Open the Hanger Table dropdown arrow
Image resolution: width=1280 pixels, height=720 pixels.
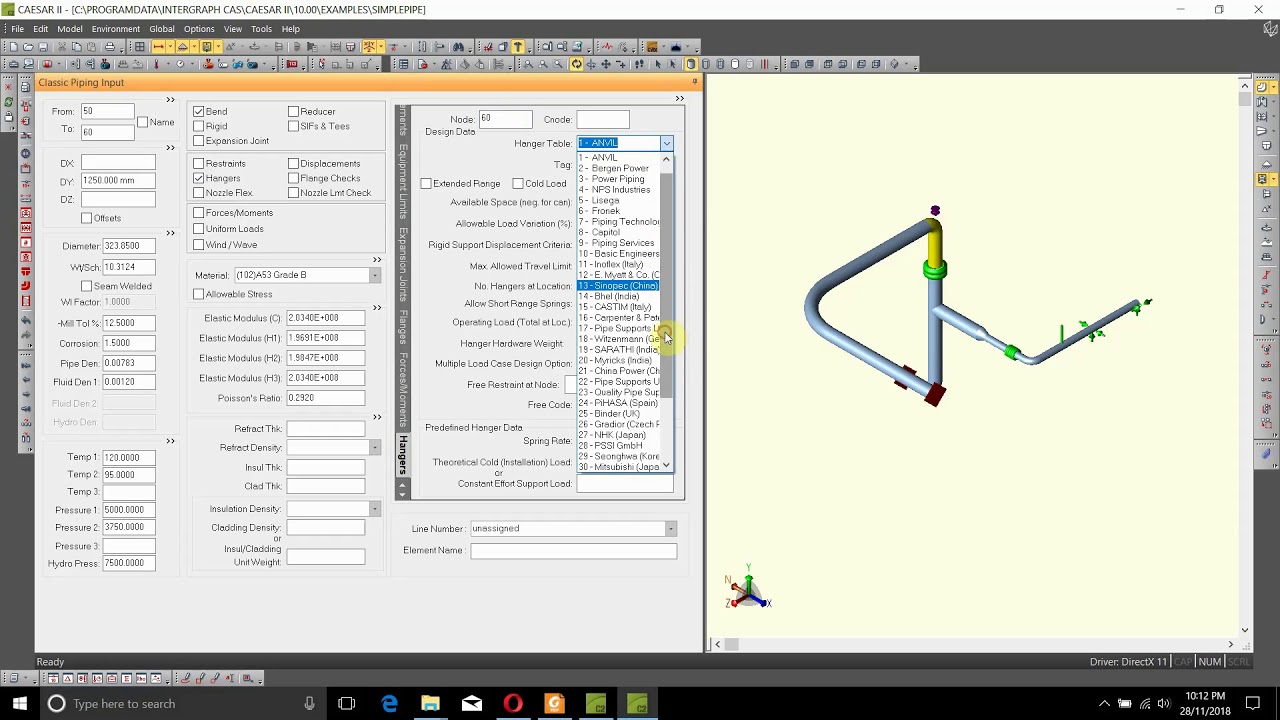[x=666, y=143]
